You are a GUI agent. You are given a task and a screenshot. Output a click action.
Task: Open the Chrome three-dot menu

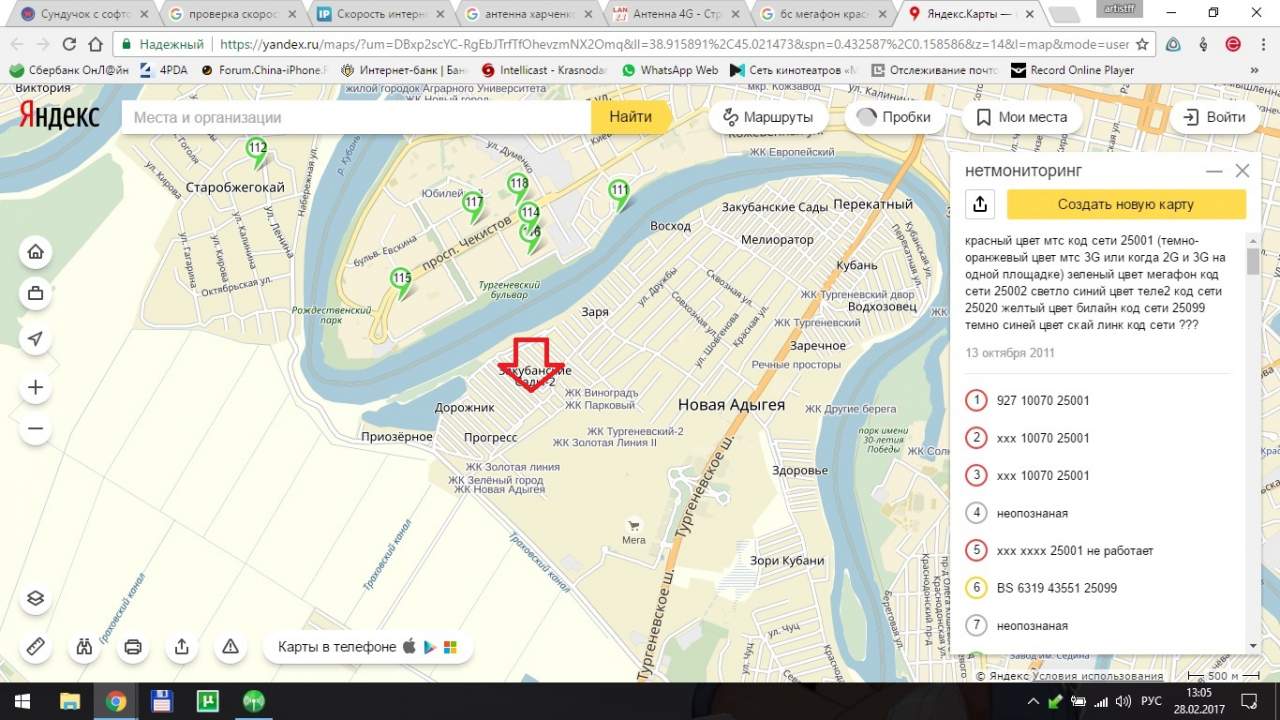point(1262,44)
